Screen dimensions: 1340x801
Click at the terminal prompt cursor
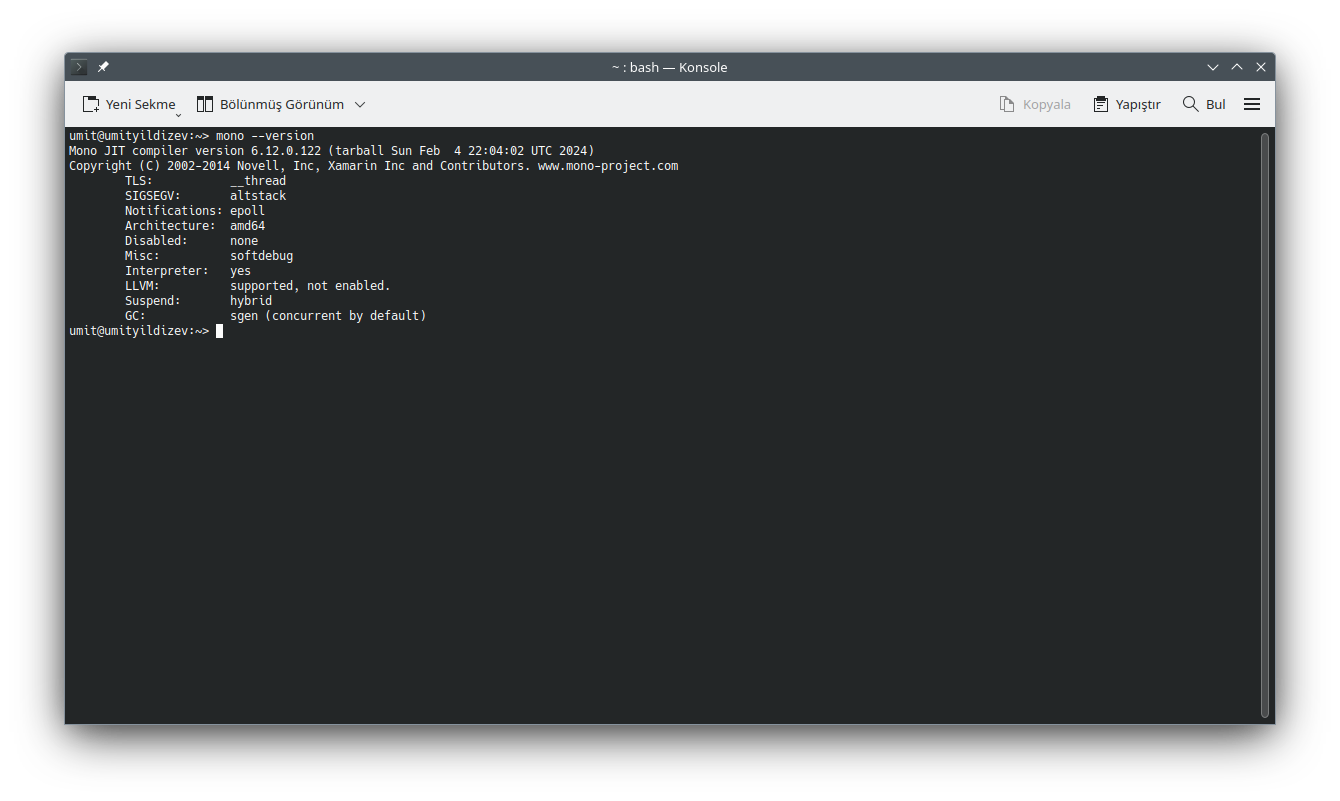(219, 331)
